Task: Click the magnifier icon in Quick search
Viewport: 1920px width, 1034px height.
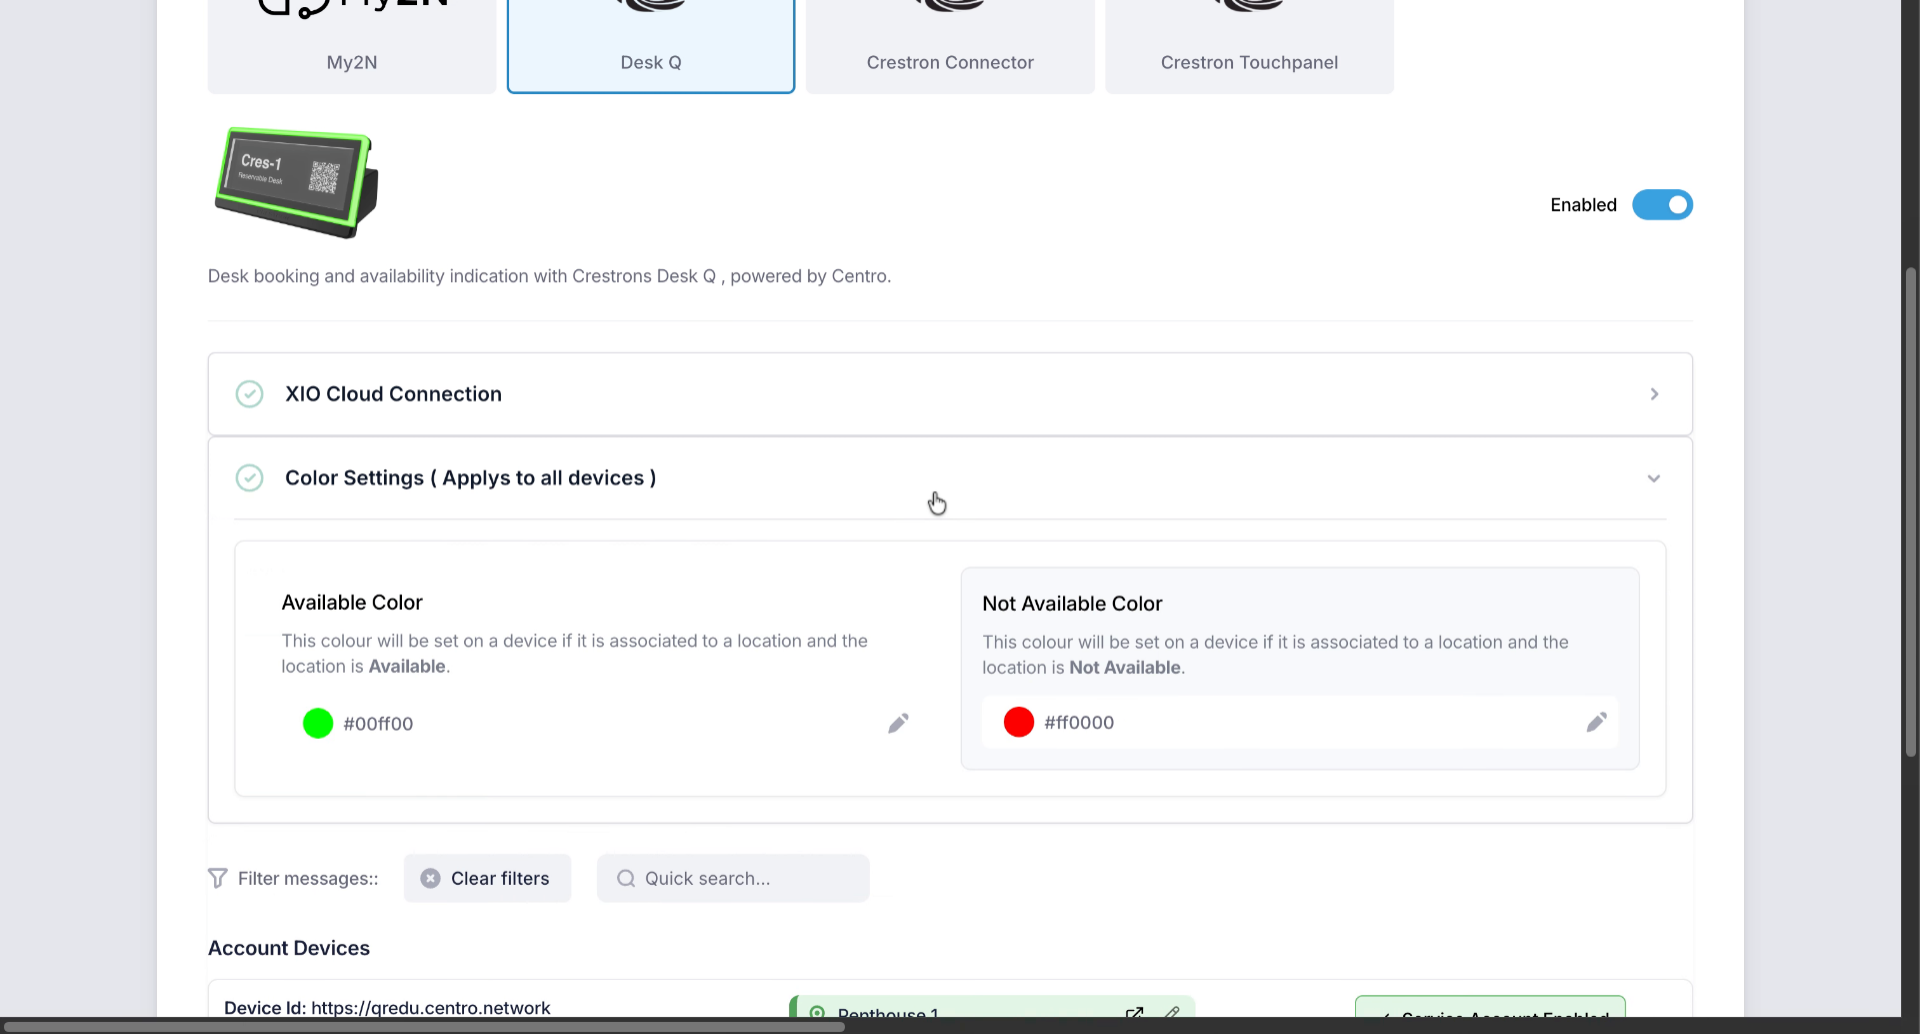Action: coord(626,878)
